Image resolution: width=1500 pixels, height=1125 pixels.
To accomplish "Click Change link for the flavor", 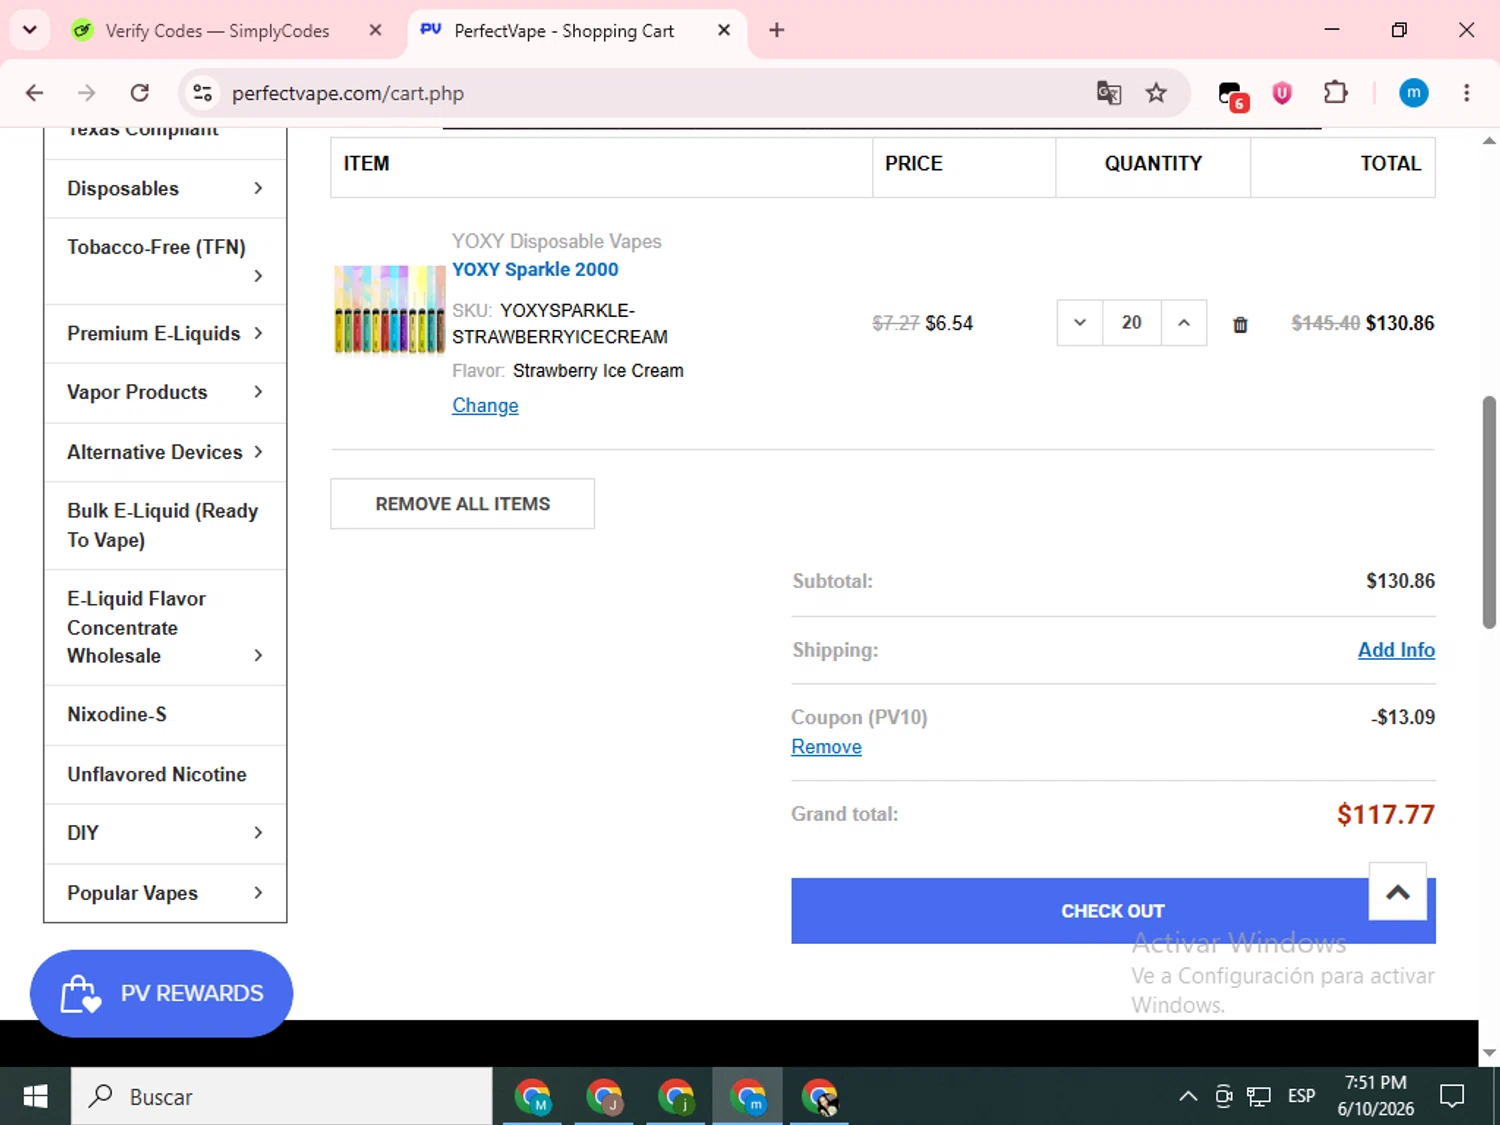I will (x=485, y=406).
